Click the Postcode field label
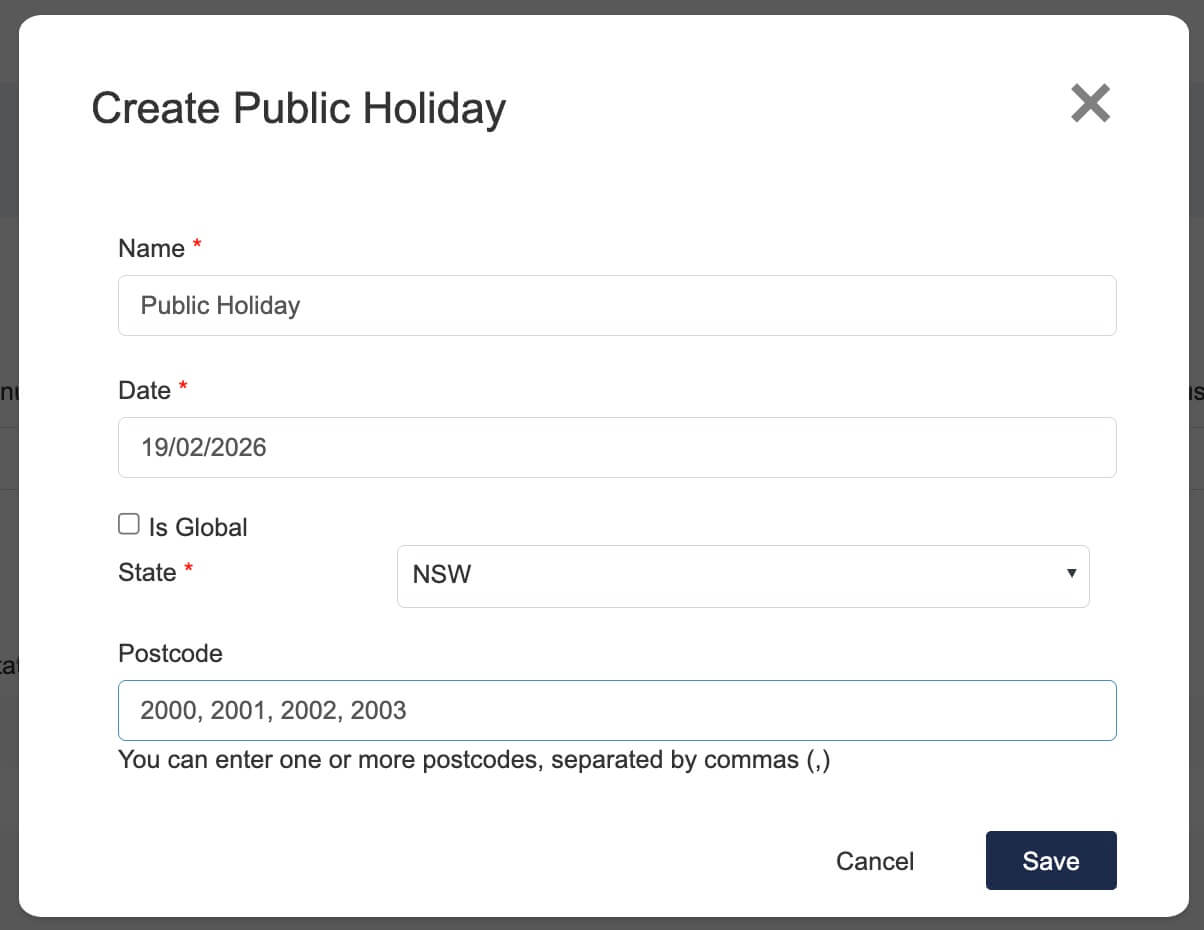 tap(170, 653)
